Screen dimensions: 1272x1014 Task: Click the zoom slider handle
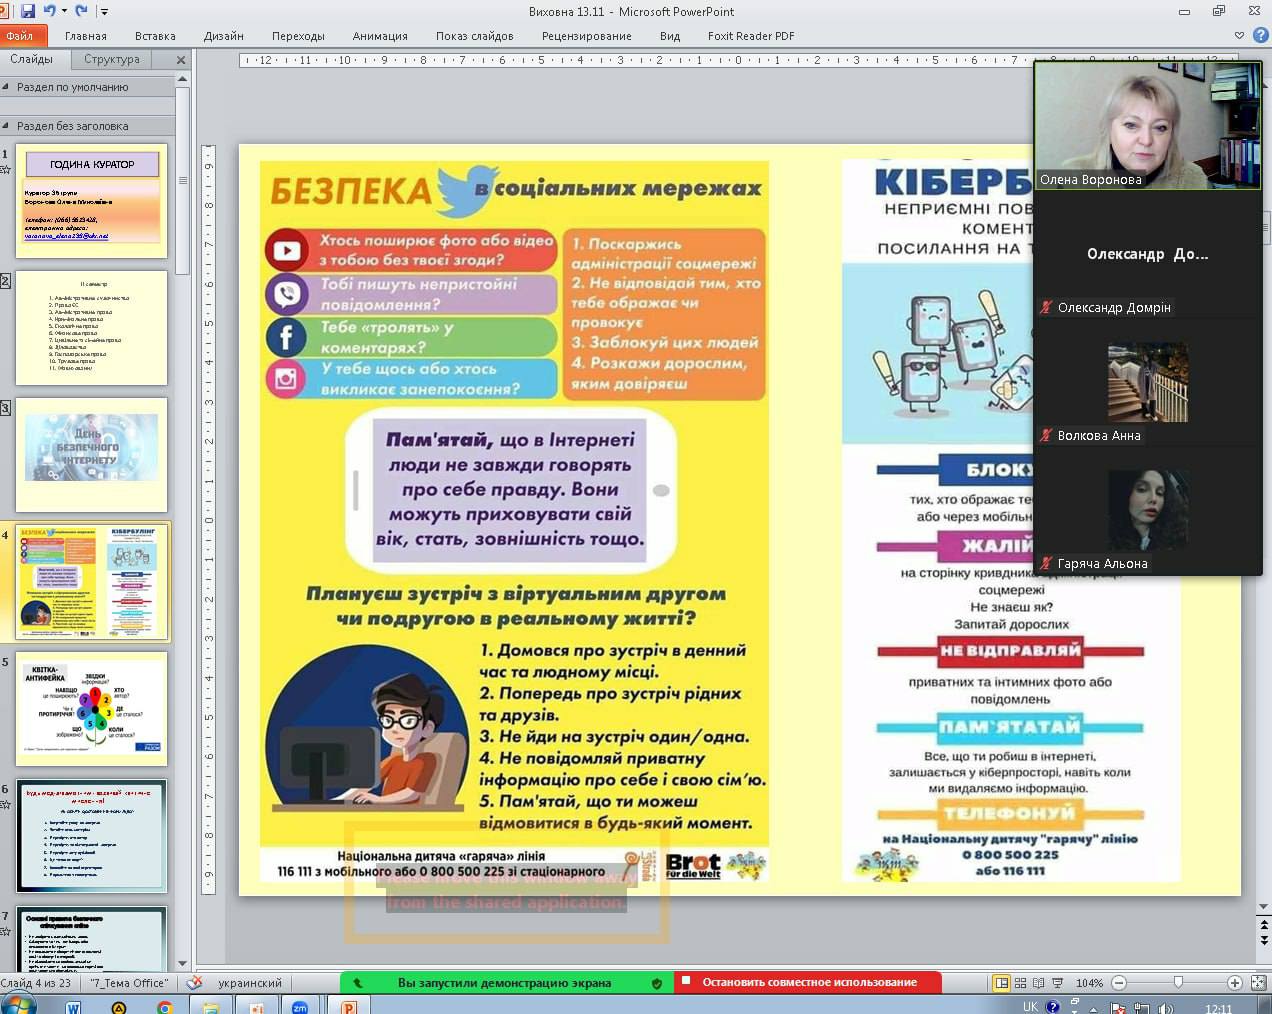tap(1178, 983)
